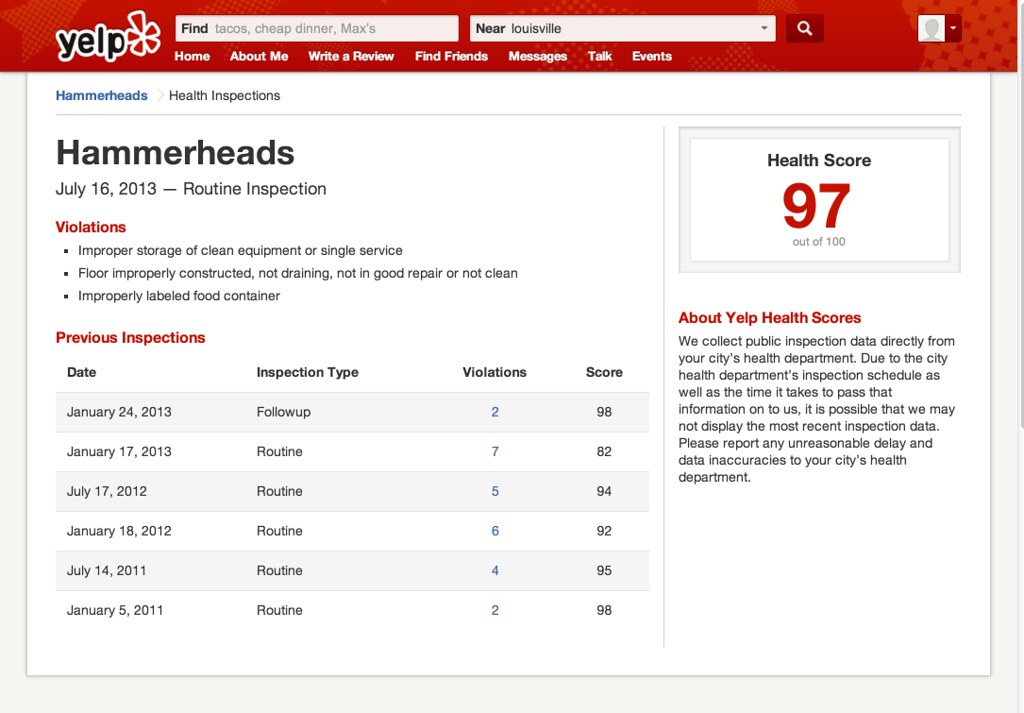This screenshot has width=1024, height=713.
Task: Click the score 82 cell
Action: coord(604,452)
